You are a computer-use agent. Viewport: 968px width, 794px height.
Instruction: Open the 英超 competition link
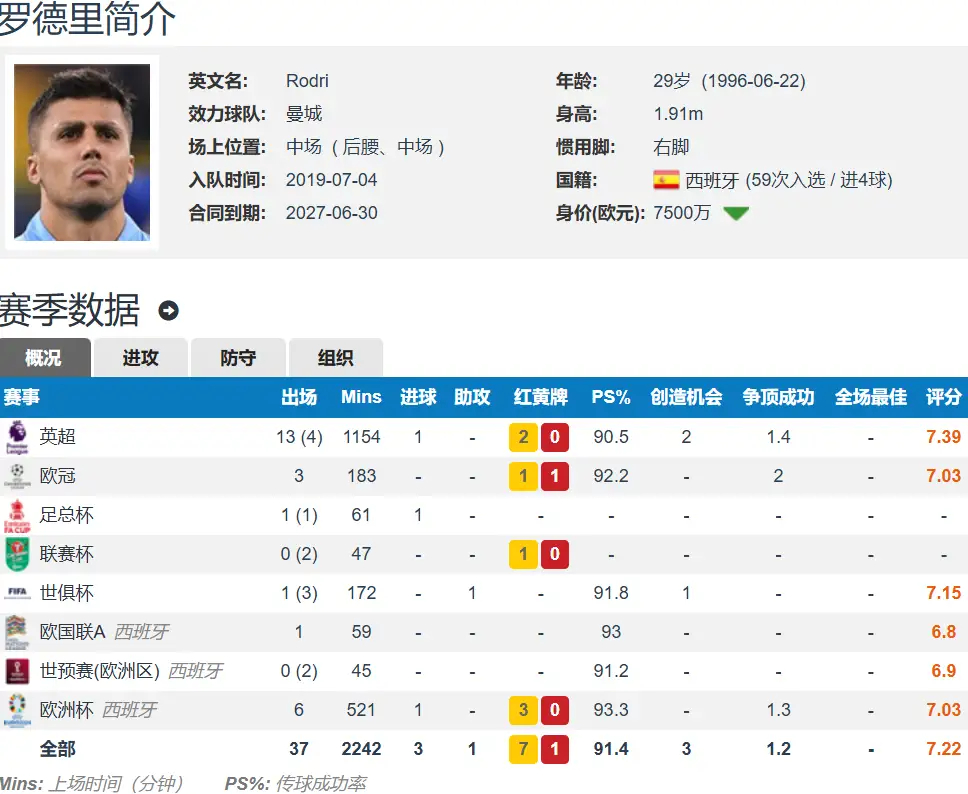[58, 436]
